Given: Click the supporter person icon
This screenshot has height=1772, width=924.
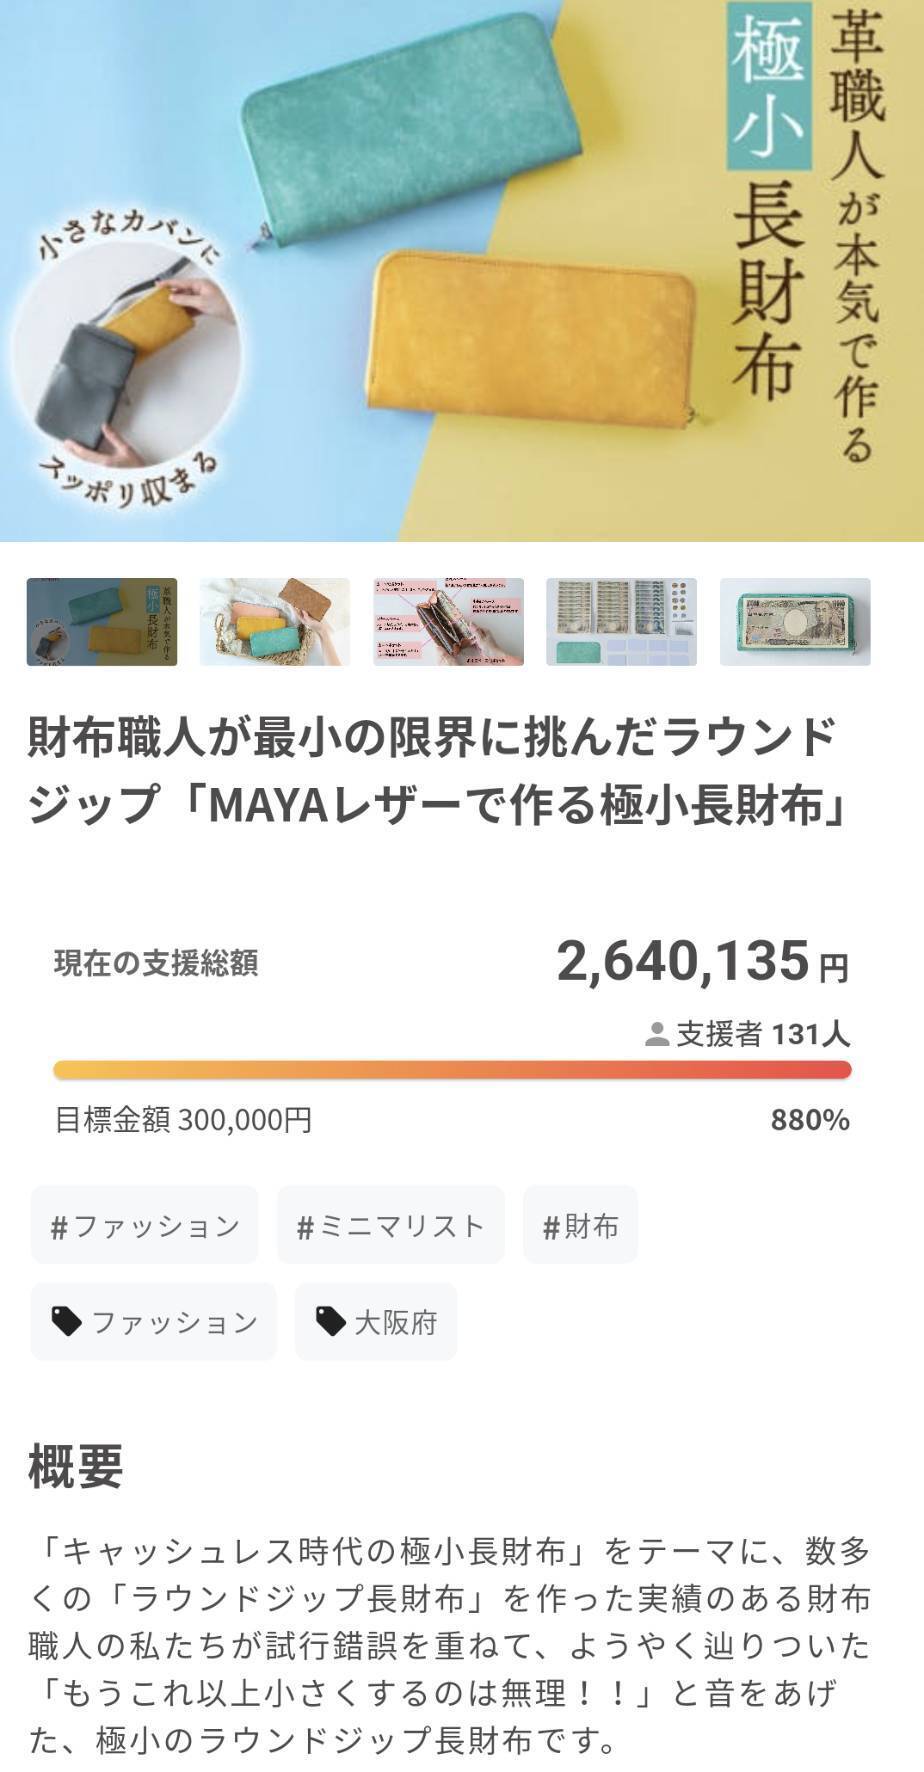Looking at the screenshot, I should pyautogui.click(x=657, y=1034).
